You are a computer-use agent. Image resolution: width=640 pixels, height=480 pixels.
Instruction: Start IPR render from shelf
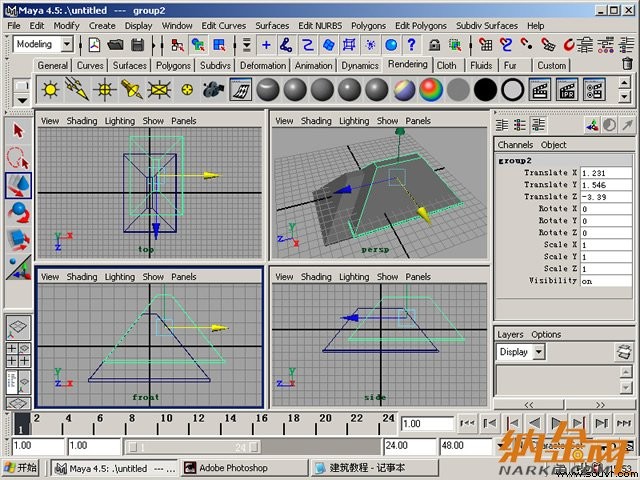click(567, 89)
